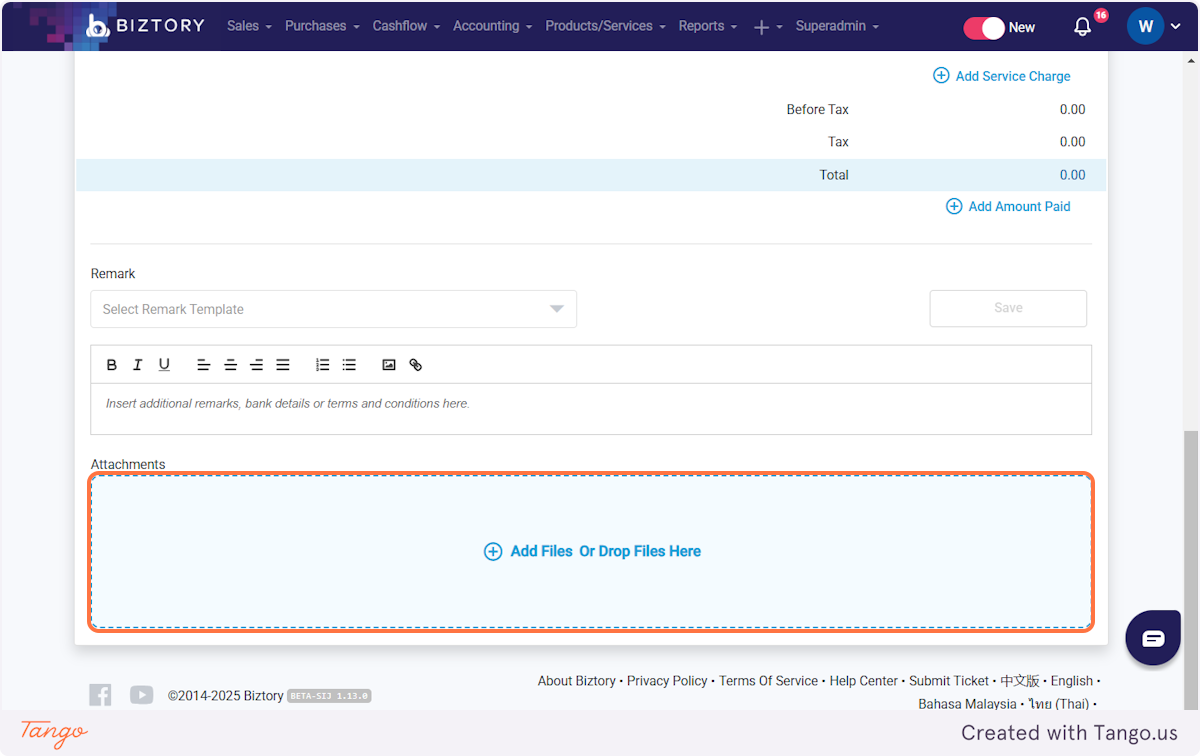Insert image into remark
This screenshot has height=756, width=1200.
tap(389, 365)
